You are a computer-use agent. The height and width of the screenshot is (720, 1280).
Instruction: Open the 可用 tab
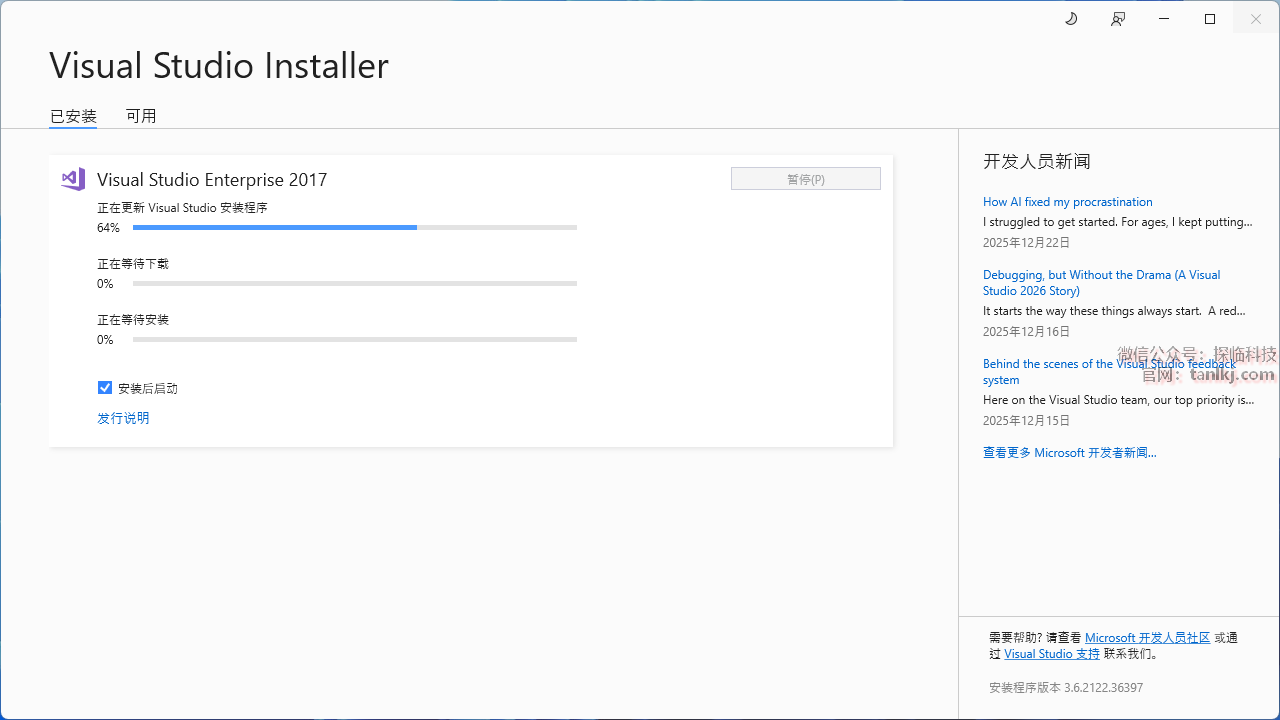pyautogui.click(x=141, y=116)
